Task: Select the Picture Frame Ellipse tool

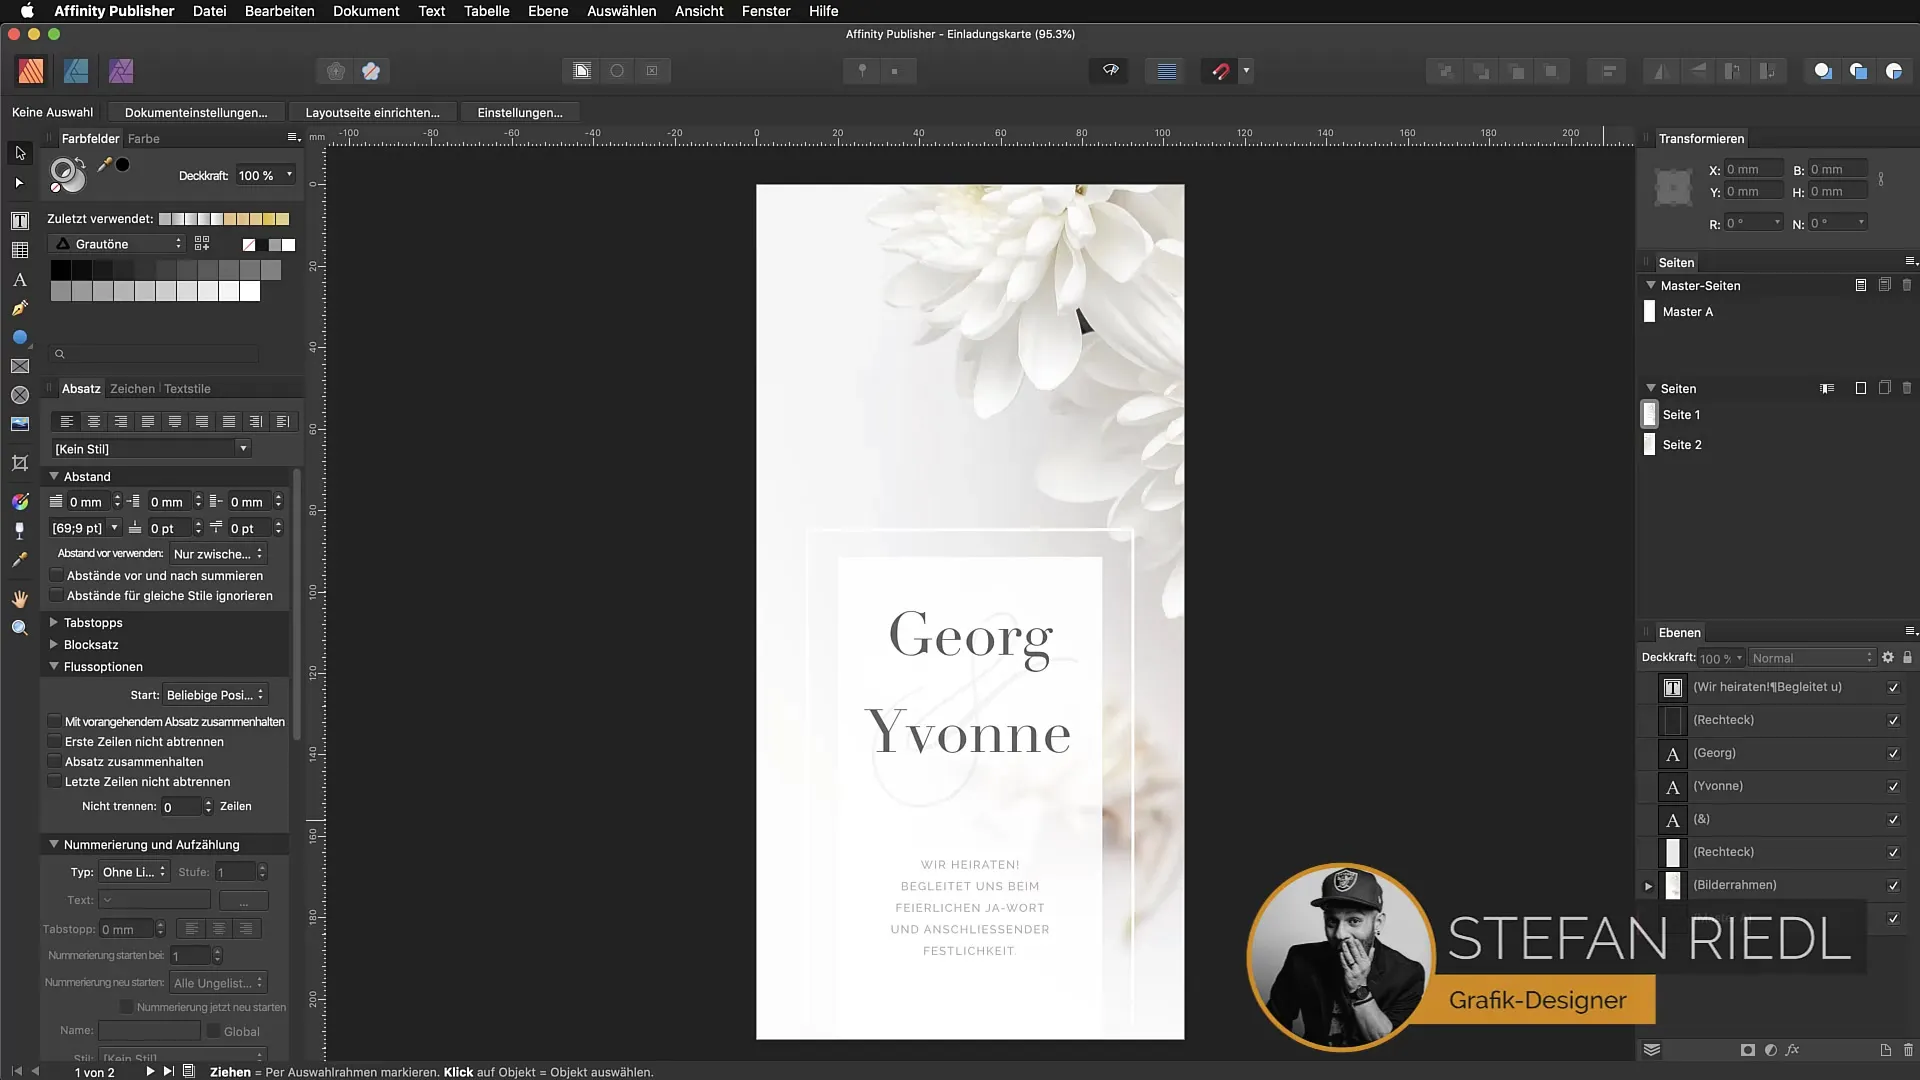Action: pyautogui.click(x=20, y=396)
